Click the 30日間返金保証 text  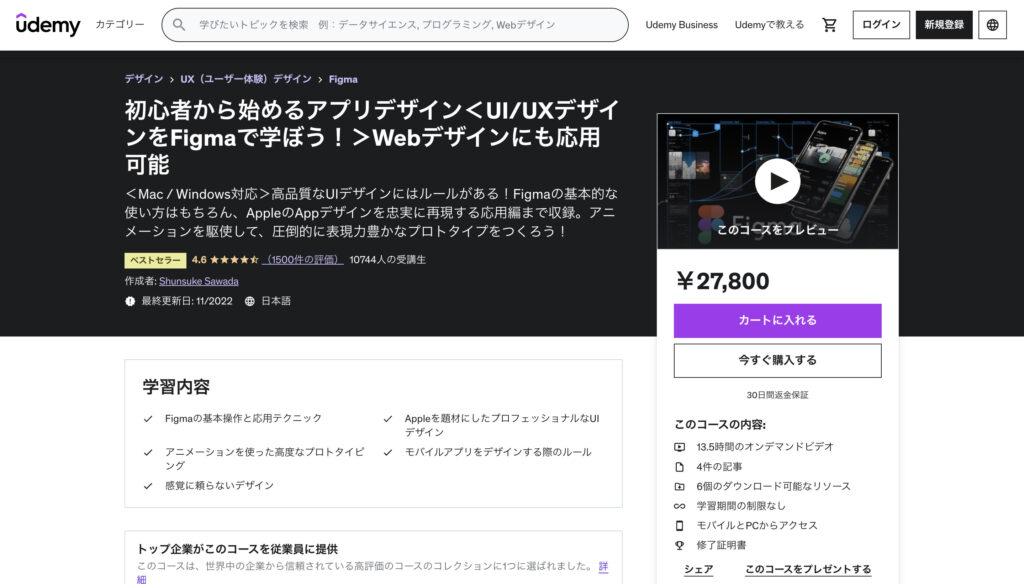pos(777,395)
